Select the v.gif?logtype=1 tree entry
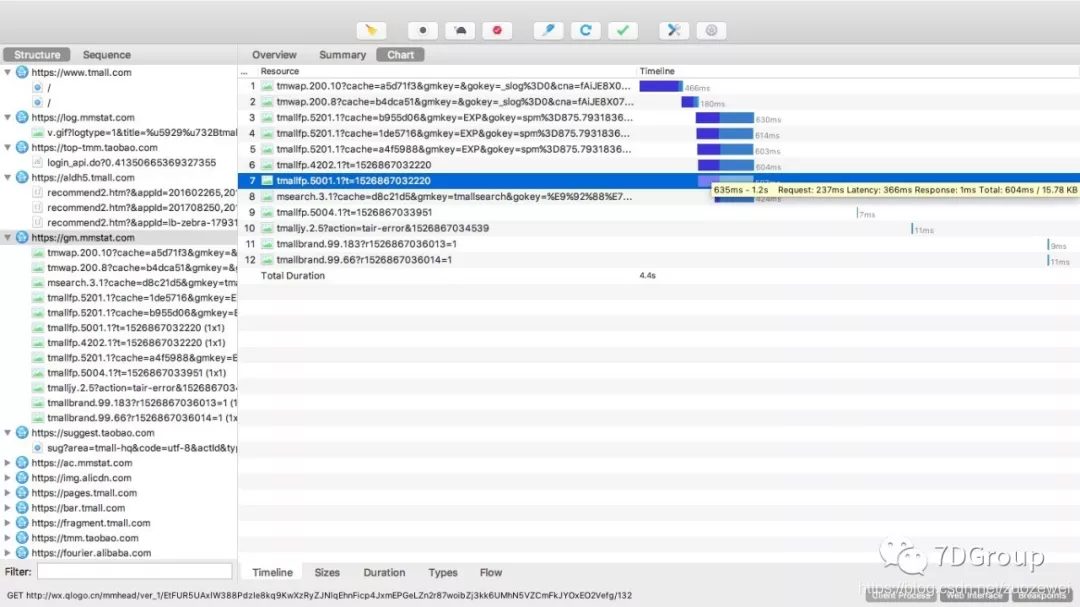 pyautogui.click(x=142, y=132)
